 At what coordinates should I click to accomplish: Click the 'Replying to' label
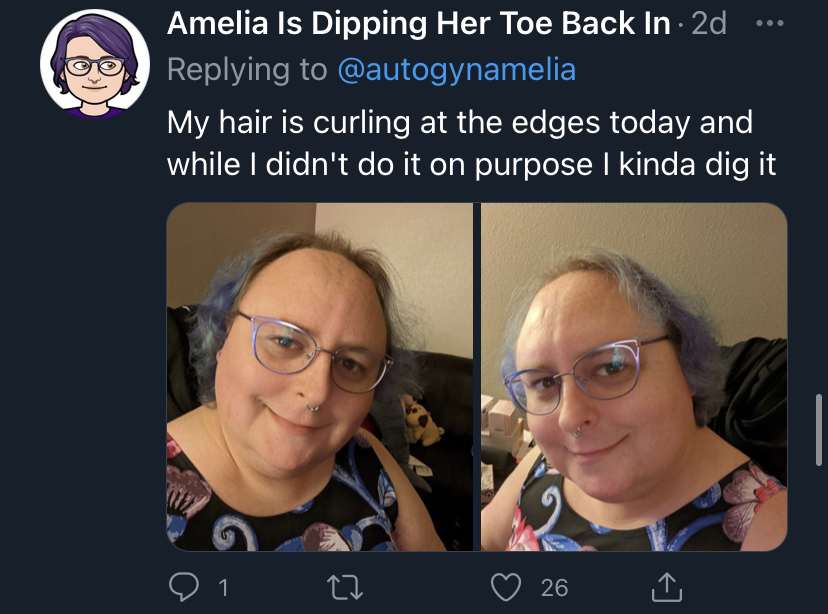coord(247,70)
